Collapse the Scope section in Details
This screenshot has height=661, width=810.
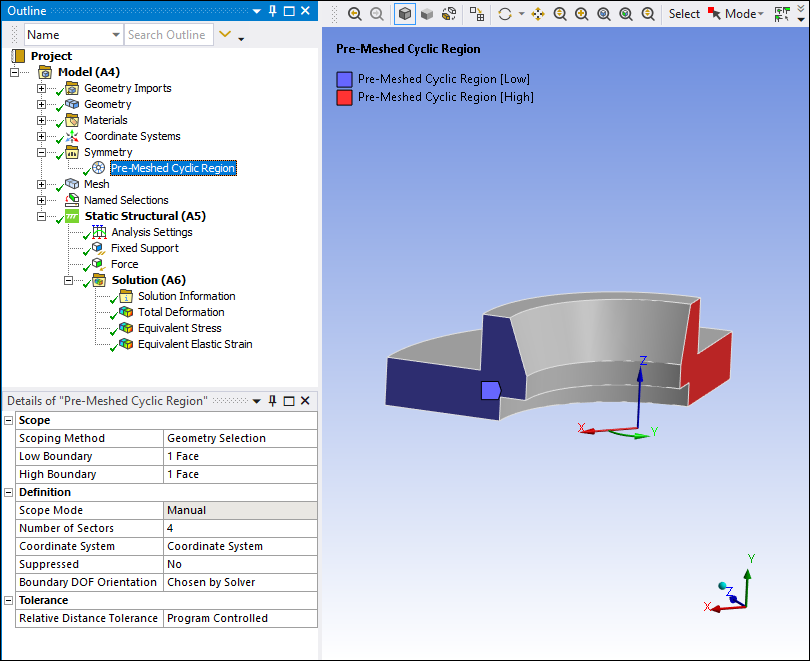pos(9,420)
